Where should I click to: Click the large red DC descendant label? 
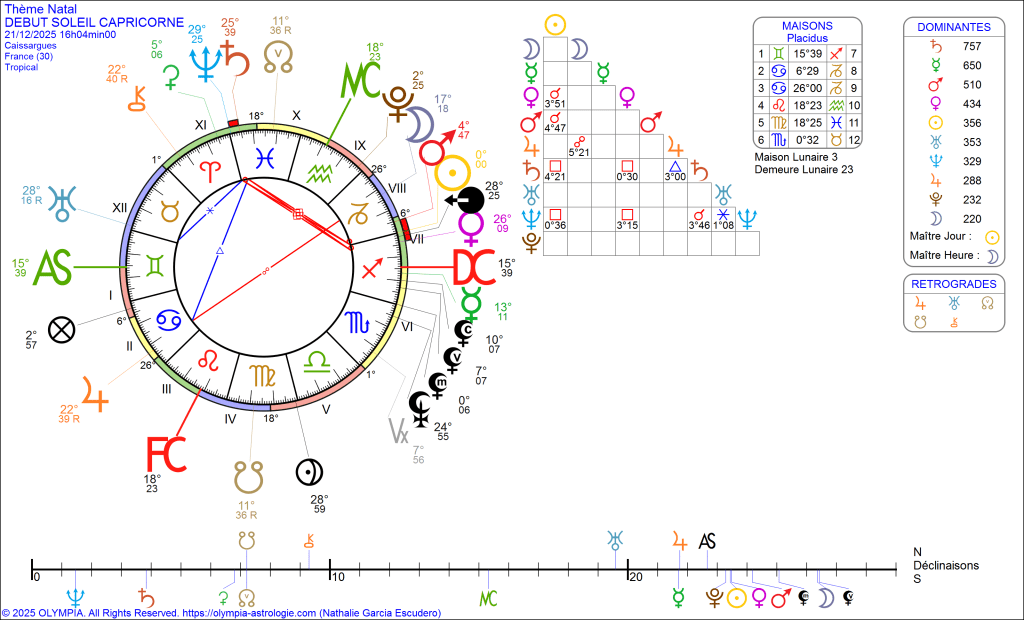click(474, 268)
